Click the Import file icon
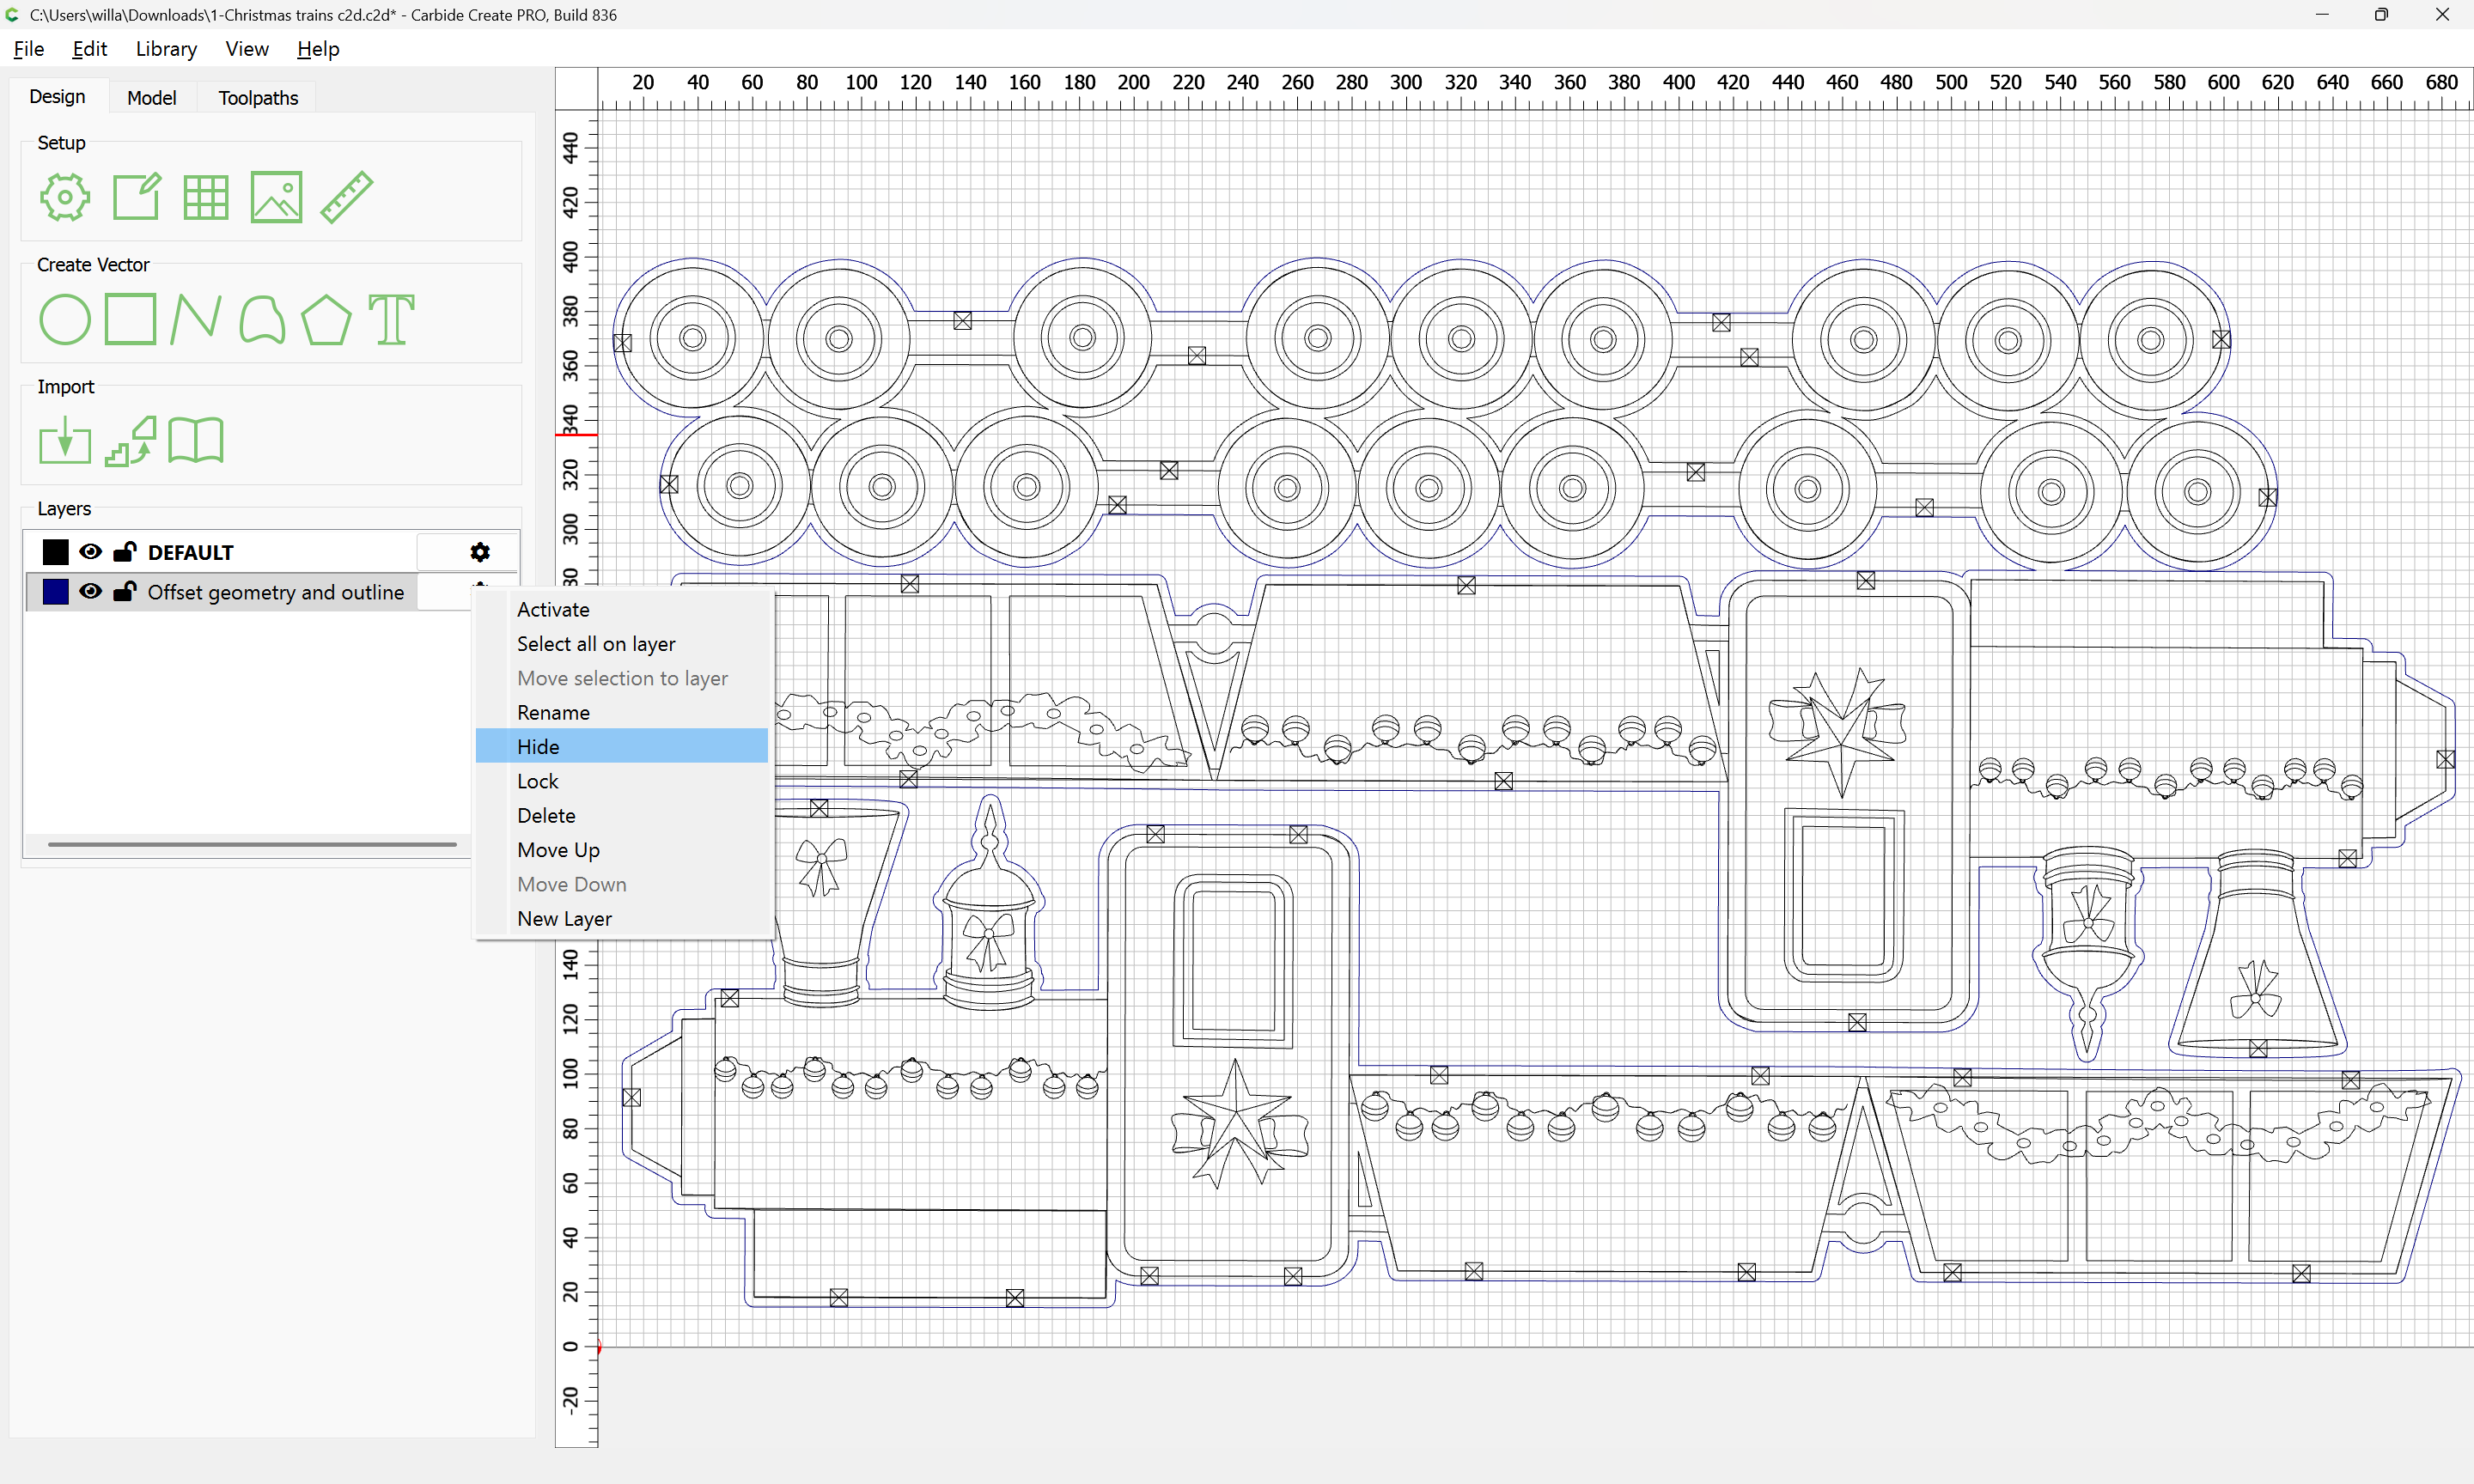The height and width of the screenshot is (1484, 2474). point(65,441)
